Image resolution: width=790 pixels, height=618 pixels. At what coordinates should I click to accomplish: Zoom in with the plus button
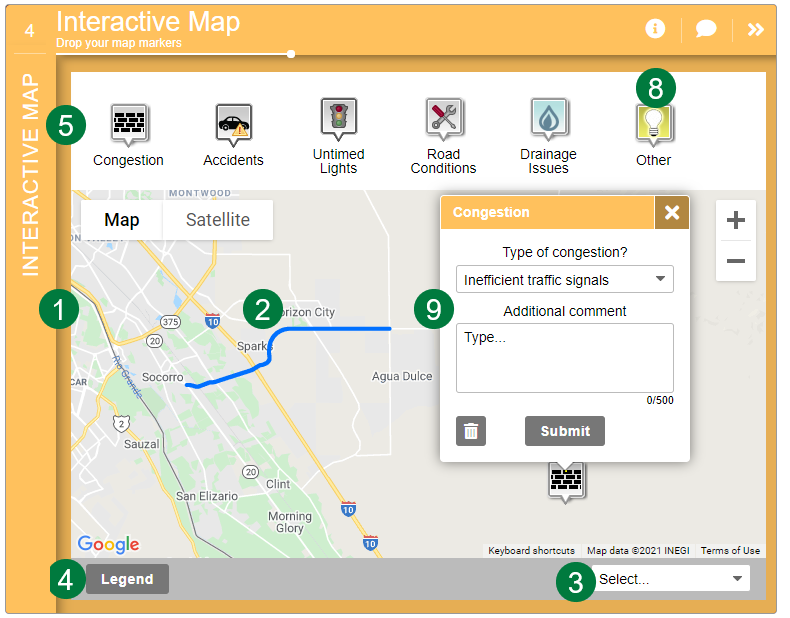735,220
